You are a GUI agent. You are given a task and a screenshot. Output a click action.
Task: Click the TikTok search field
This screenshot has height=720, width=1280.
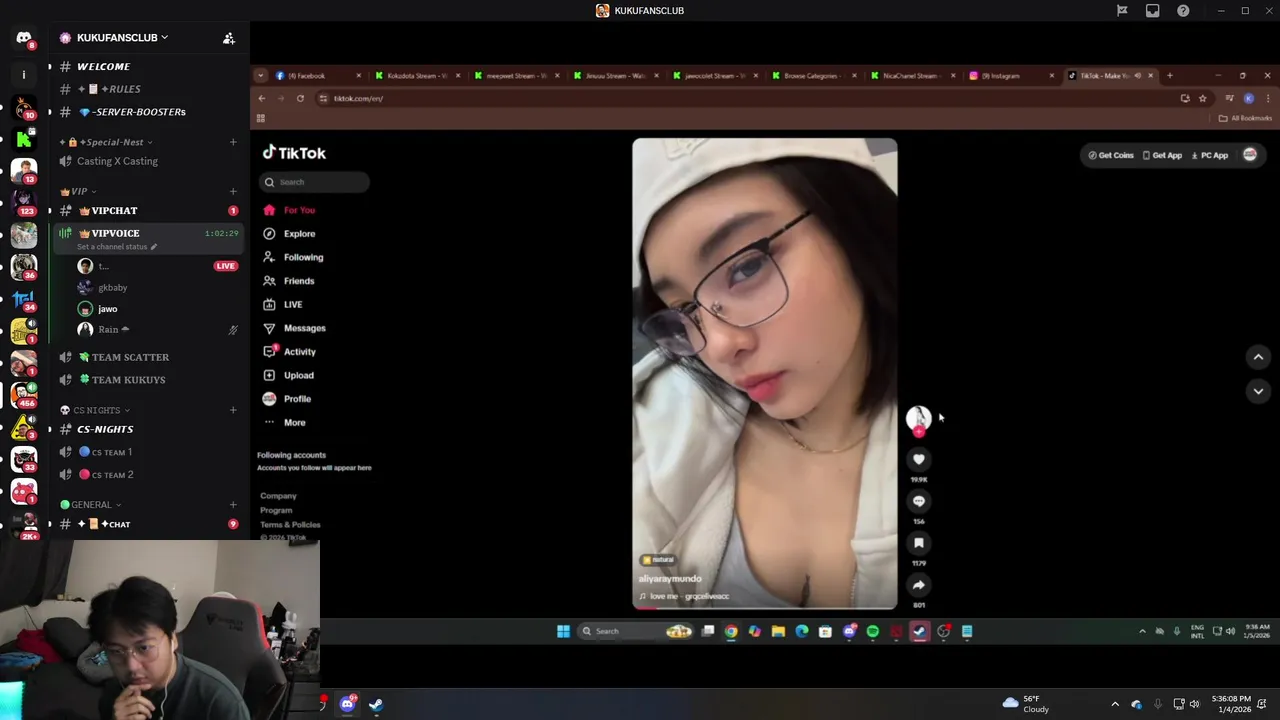316,182
